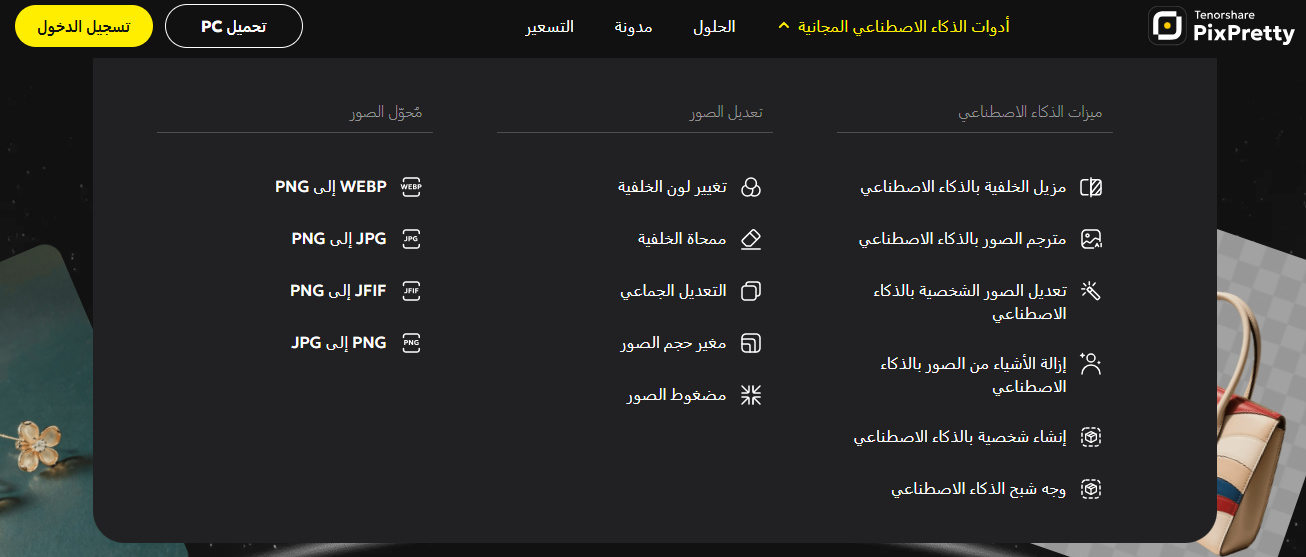The width and height of the screenshot is (1306, 557).
Task: Open إزالة الأشياء من الصور link
Action: [973, 375]
